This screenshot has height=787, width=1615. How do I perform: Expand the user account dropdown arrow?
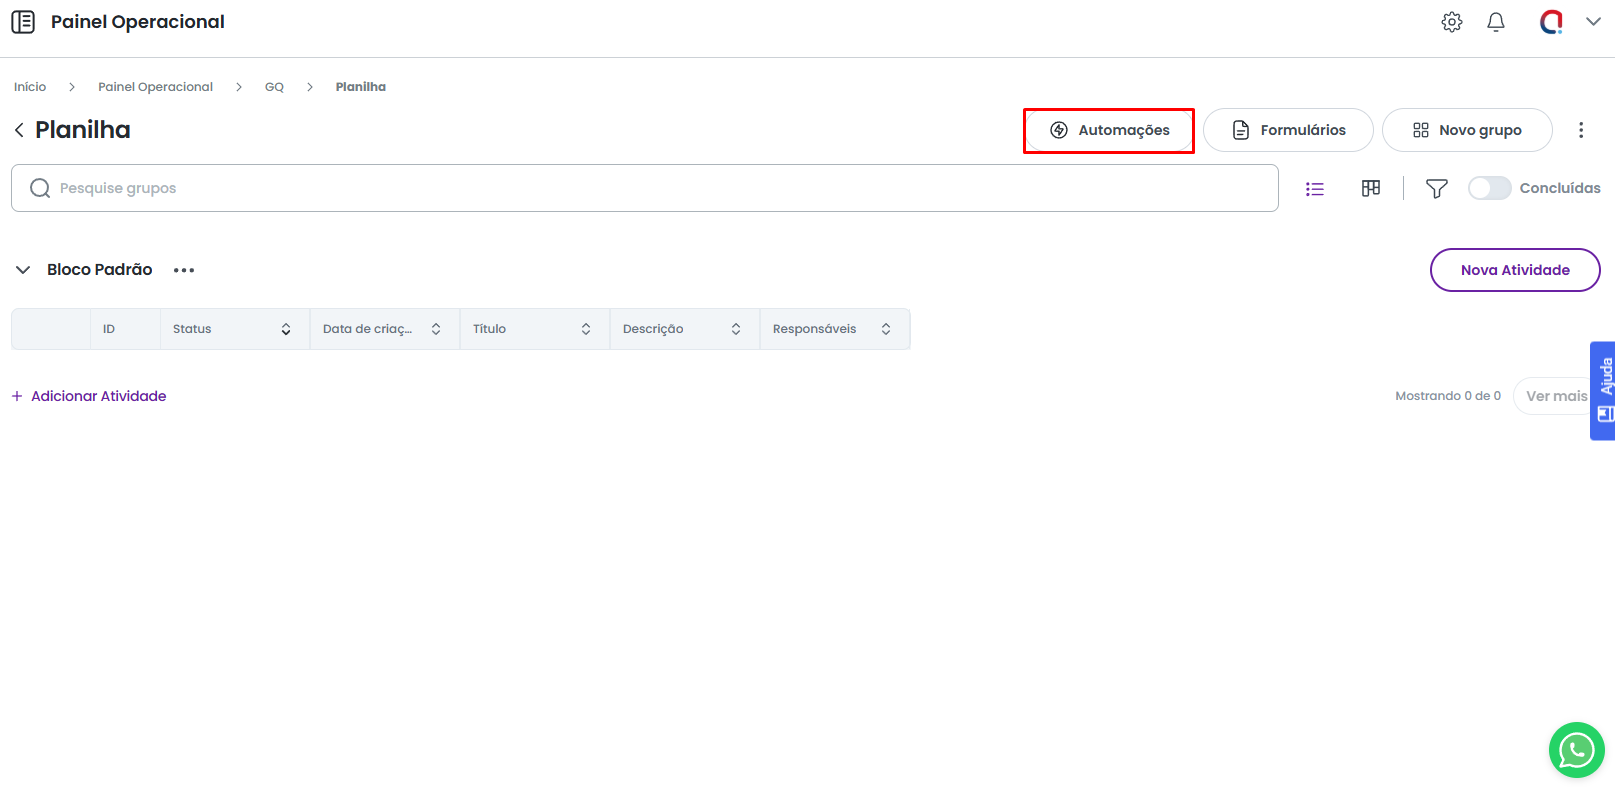pyautogui.click(x=1593, y=22)
